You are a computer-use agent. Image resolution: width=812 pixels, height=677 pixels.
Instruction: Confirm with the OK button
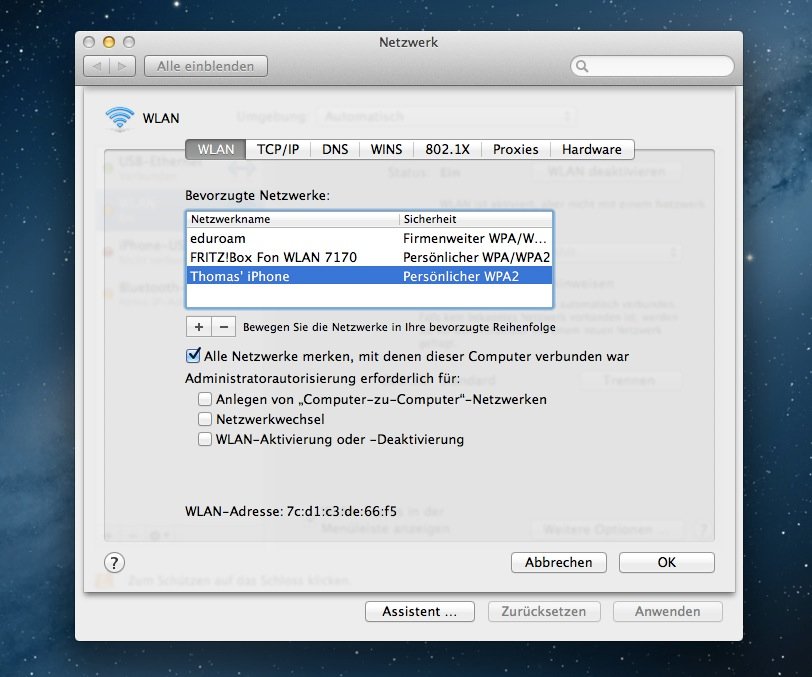[666, 563]
